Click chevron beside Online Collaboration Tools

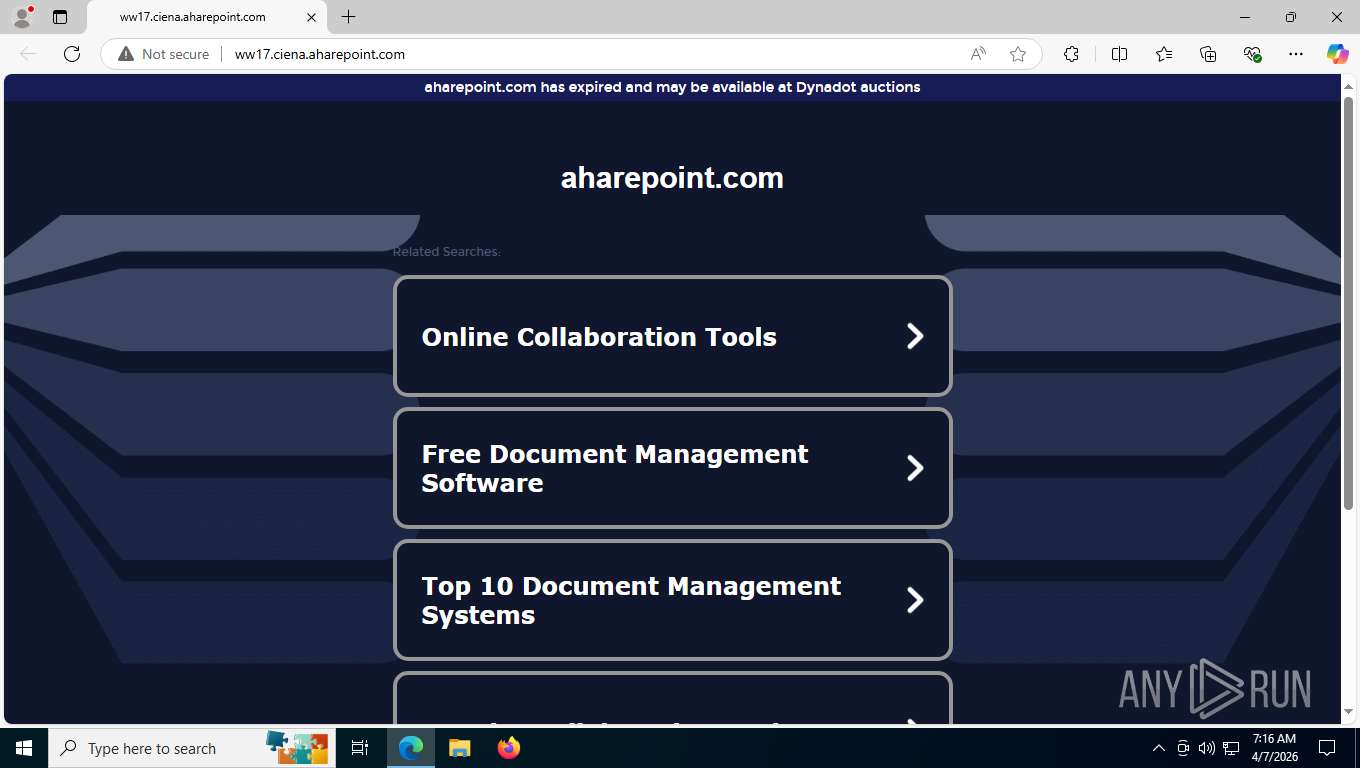click(x=915, y=336)
